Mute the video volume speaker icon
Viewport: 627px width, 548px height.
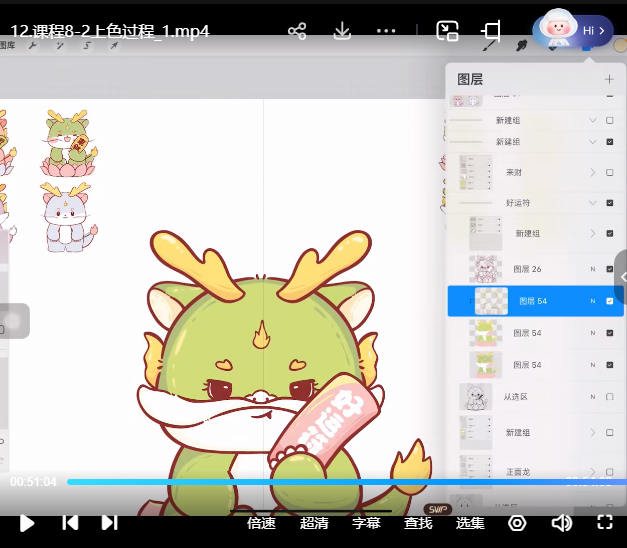point(561,522)
